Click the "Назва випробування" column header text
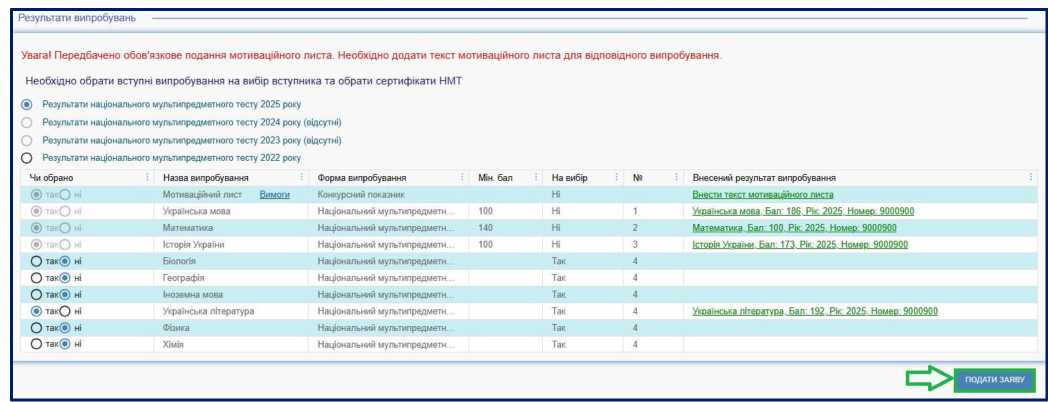The image size is (1048, 402). click(207, 178)
